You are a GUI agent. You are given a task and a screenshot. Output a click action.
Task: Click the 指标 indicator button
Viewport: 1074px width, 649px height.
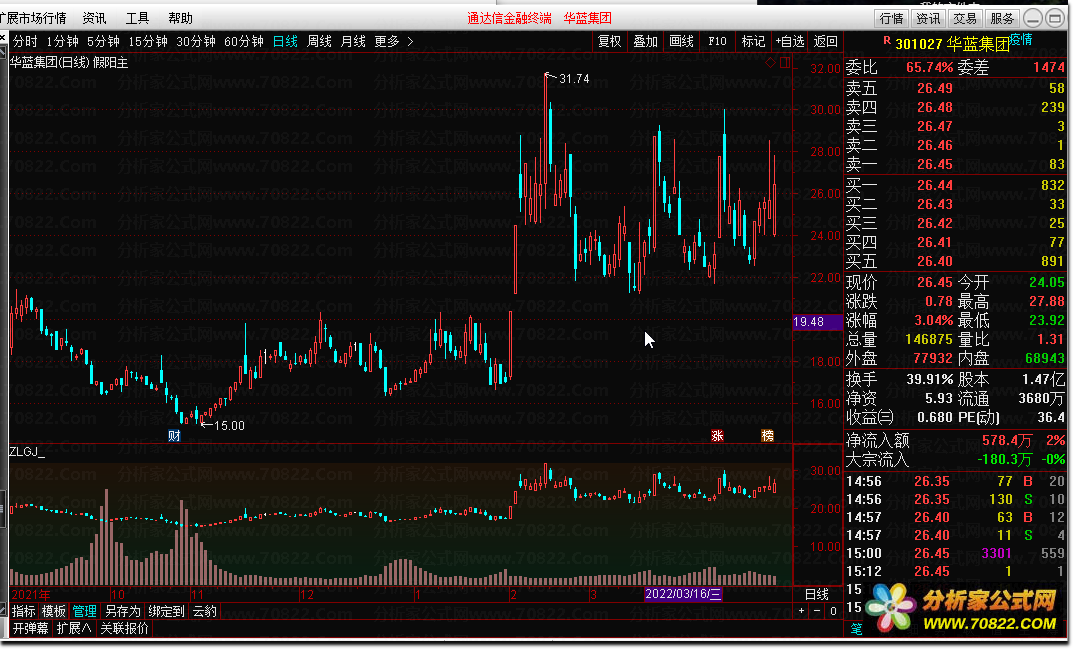[x=23, y=611]
